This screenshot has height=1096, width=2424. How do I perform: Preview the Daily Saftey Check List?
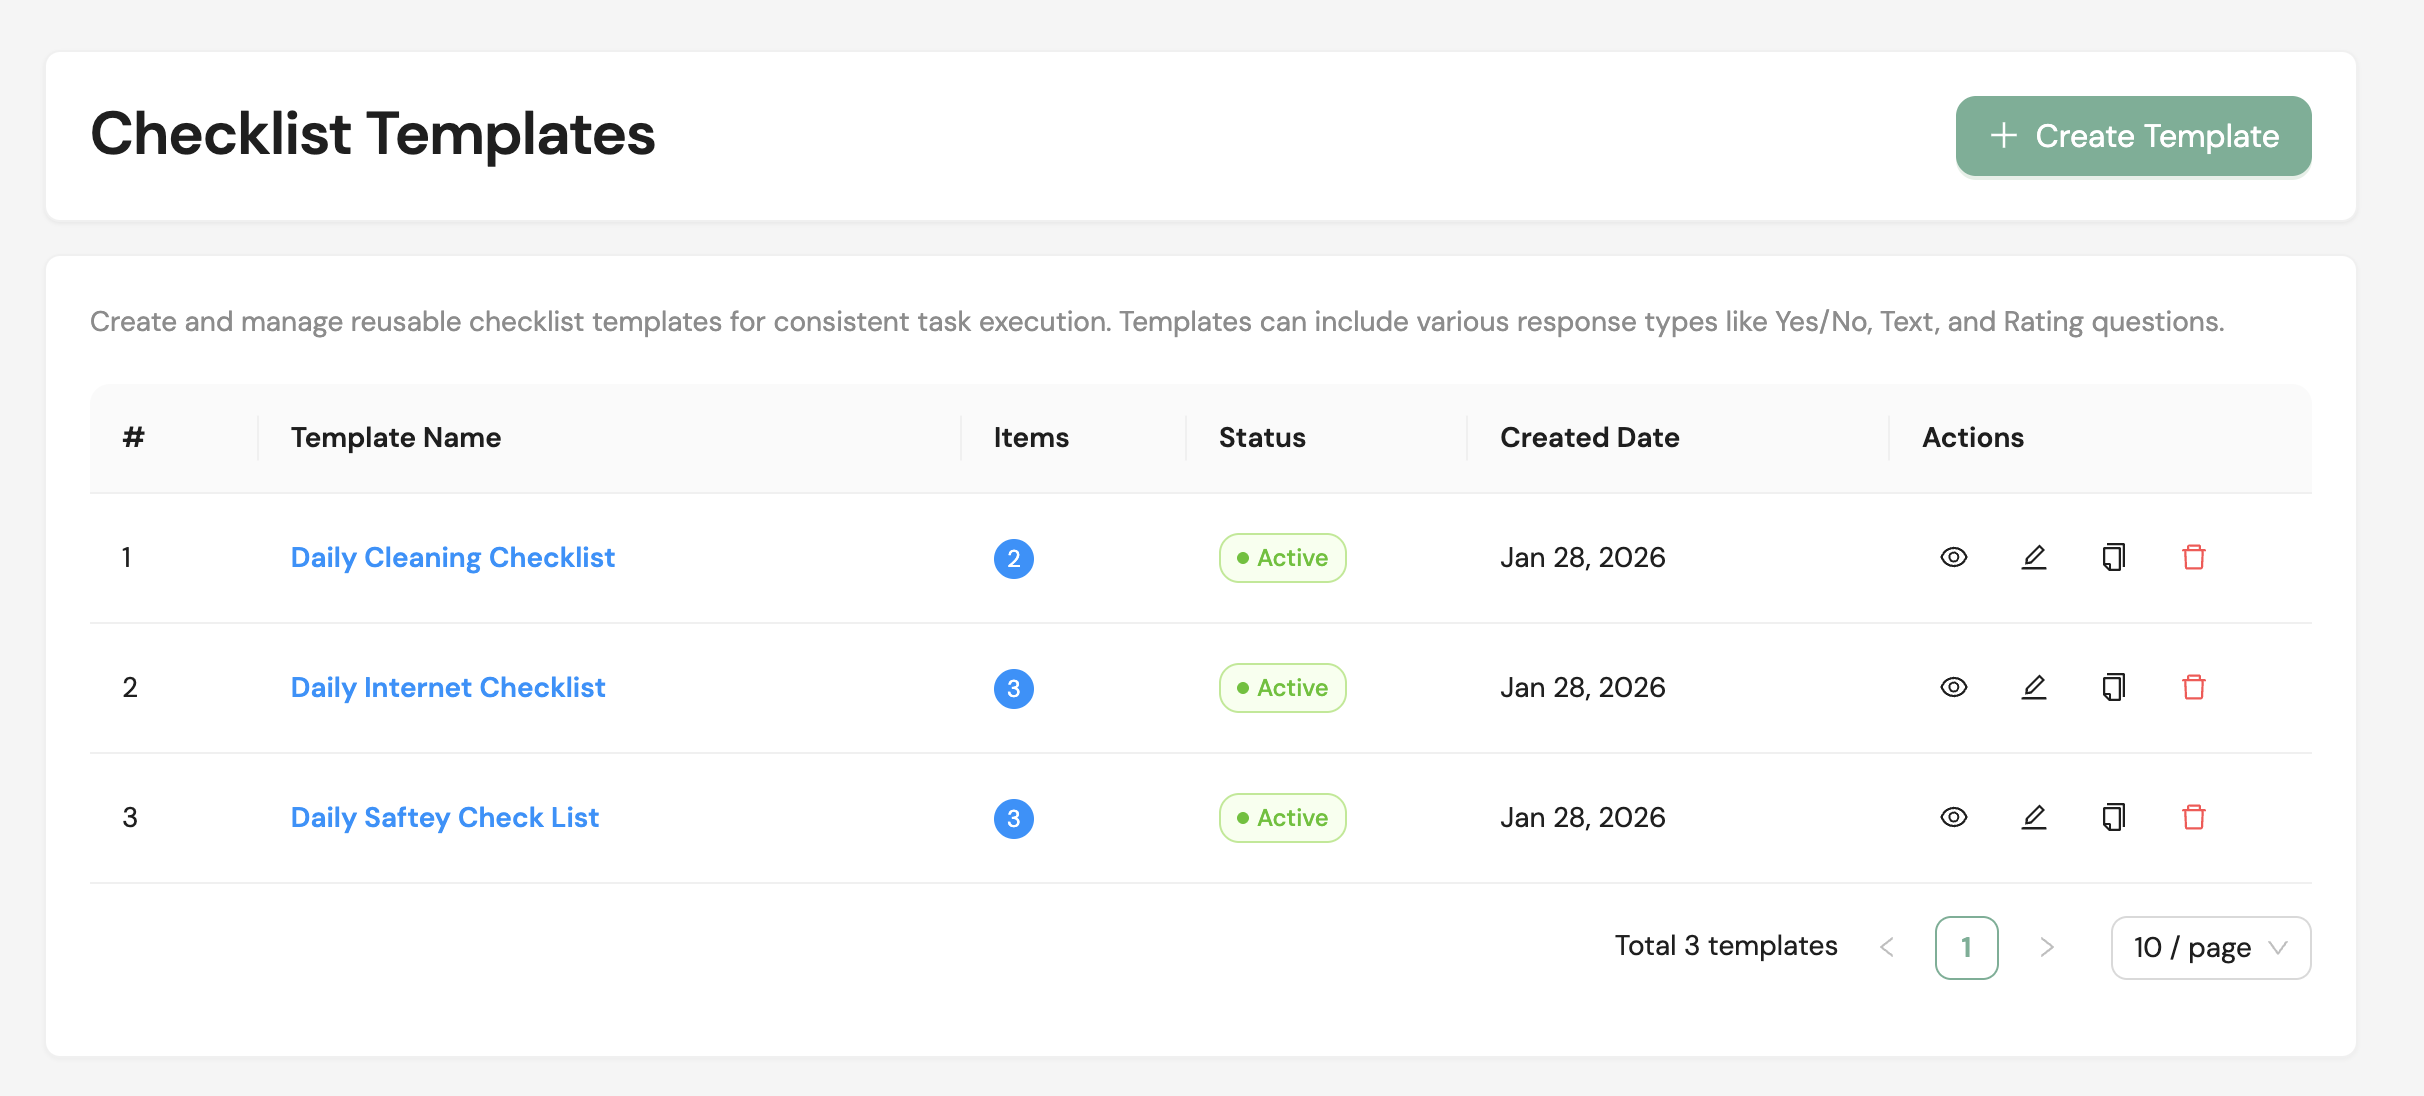point(1953,817)
